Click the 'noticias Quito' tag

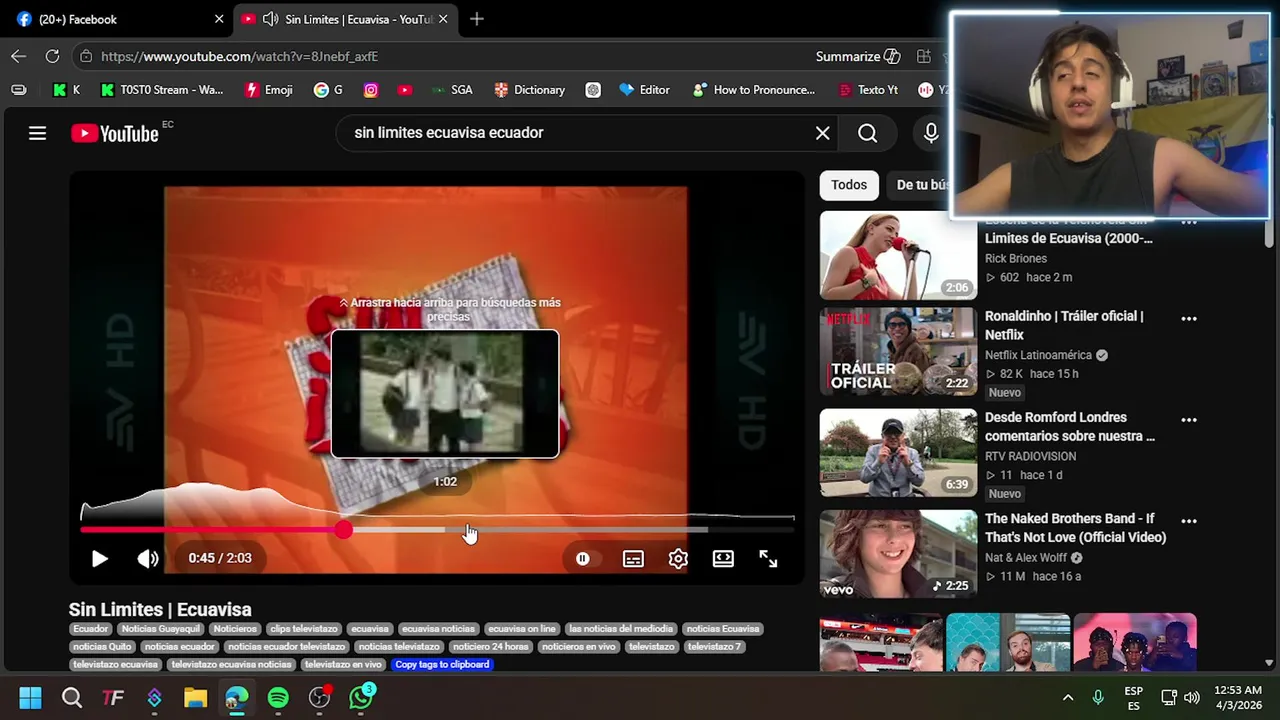click(102, 647)
